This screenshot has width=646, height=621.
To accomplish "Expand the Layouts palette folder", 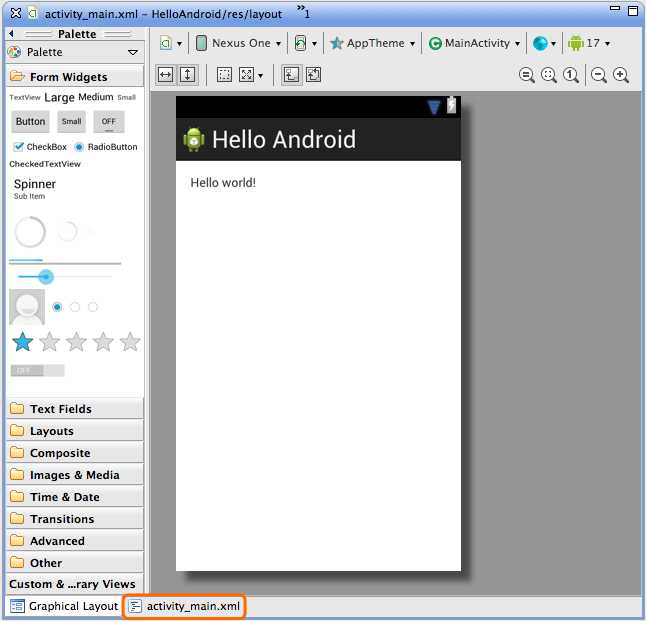I will point(75,431).
